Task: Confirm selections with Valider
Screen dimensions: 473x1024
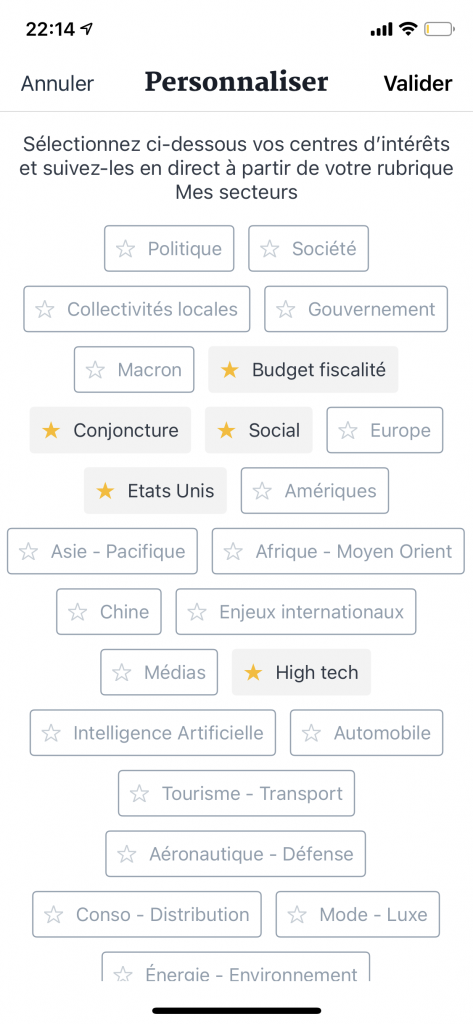Action: point(417,84)
